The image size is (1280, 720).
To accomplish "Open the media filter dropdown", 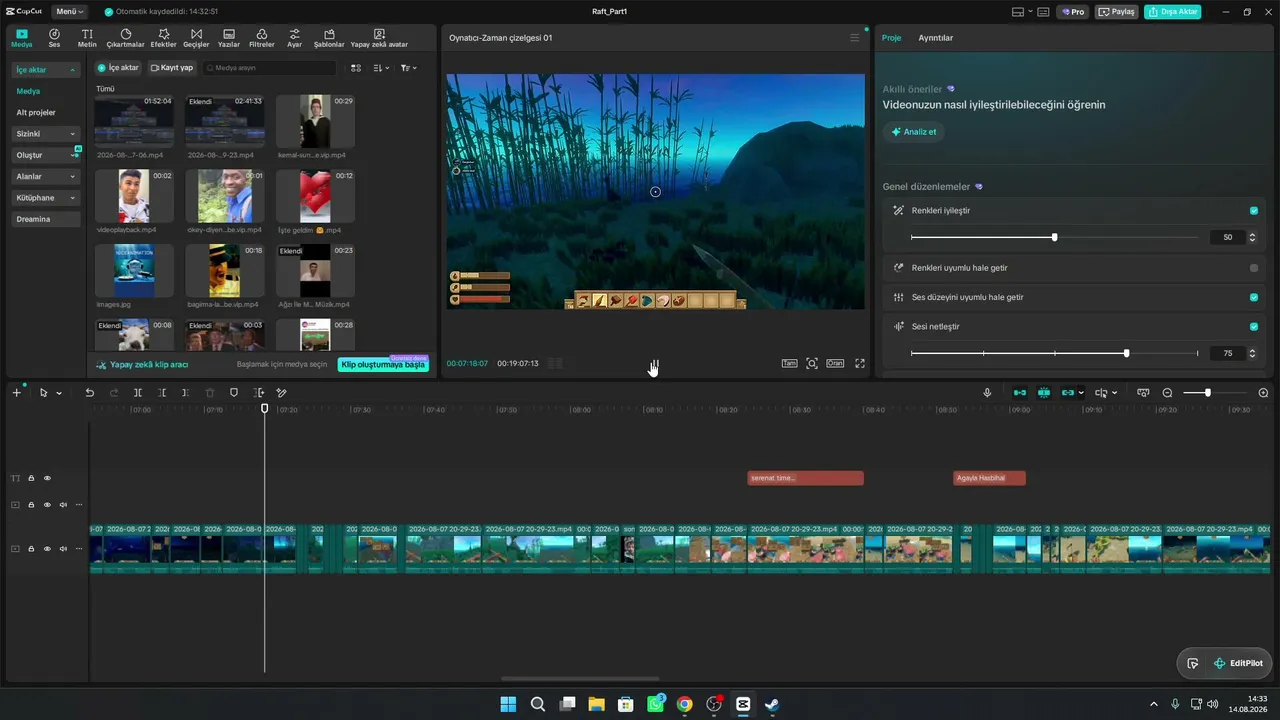I will [x=409, y=68].
